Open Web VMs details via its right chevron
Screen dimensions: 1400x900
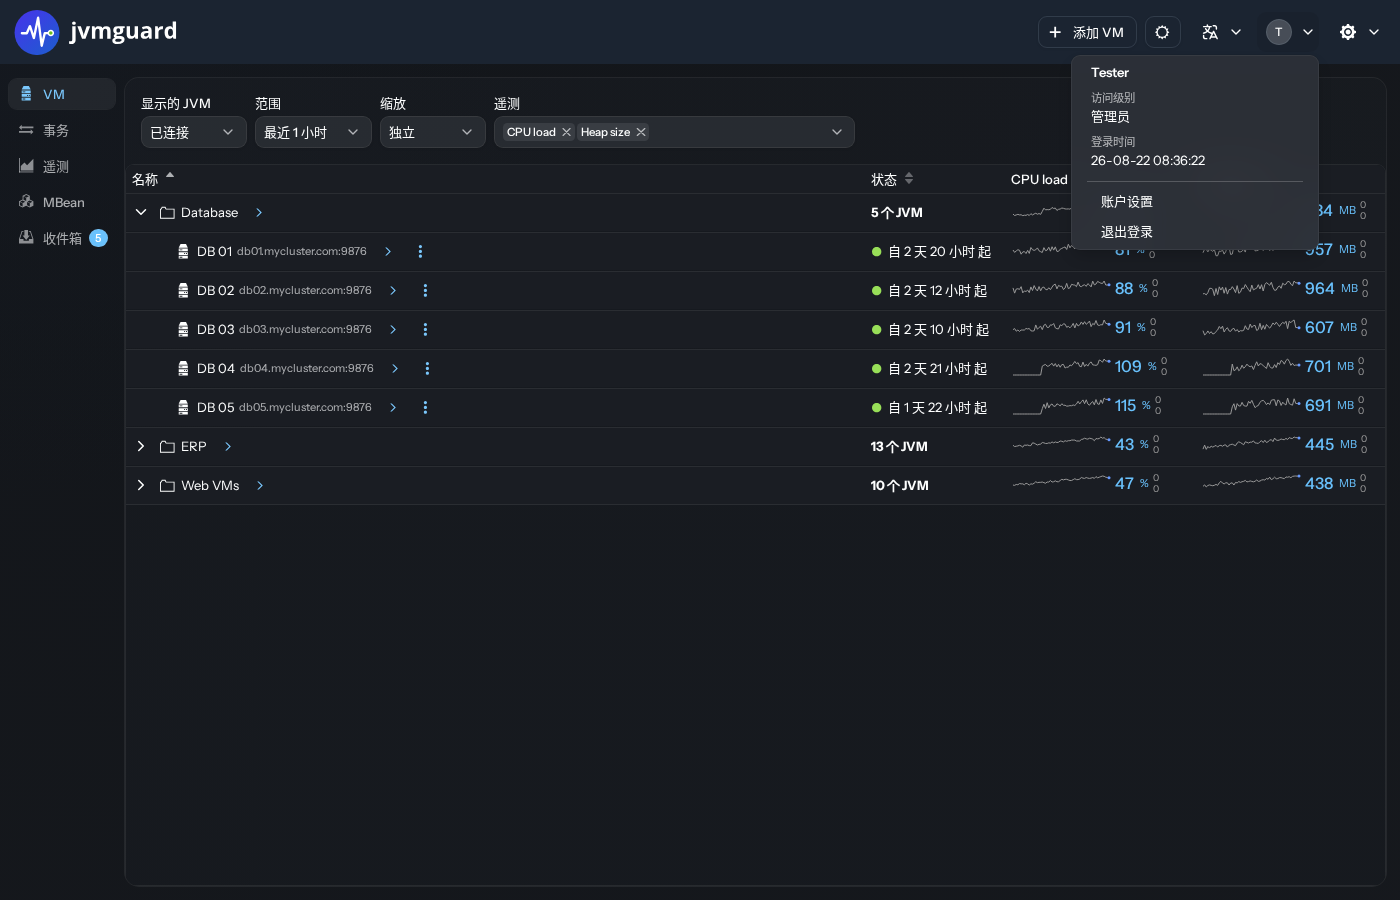pyautogui.click(x=260, y=486)
